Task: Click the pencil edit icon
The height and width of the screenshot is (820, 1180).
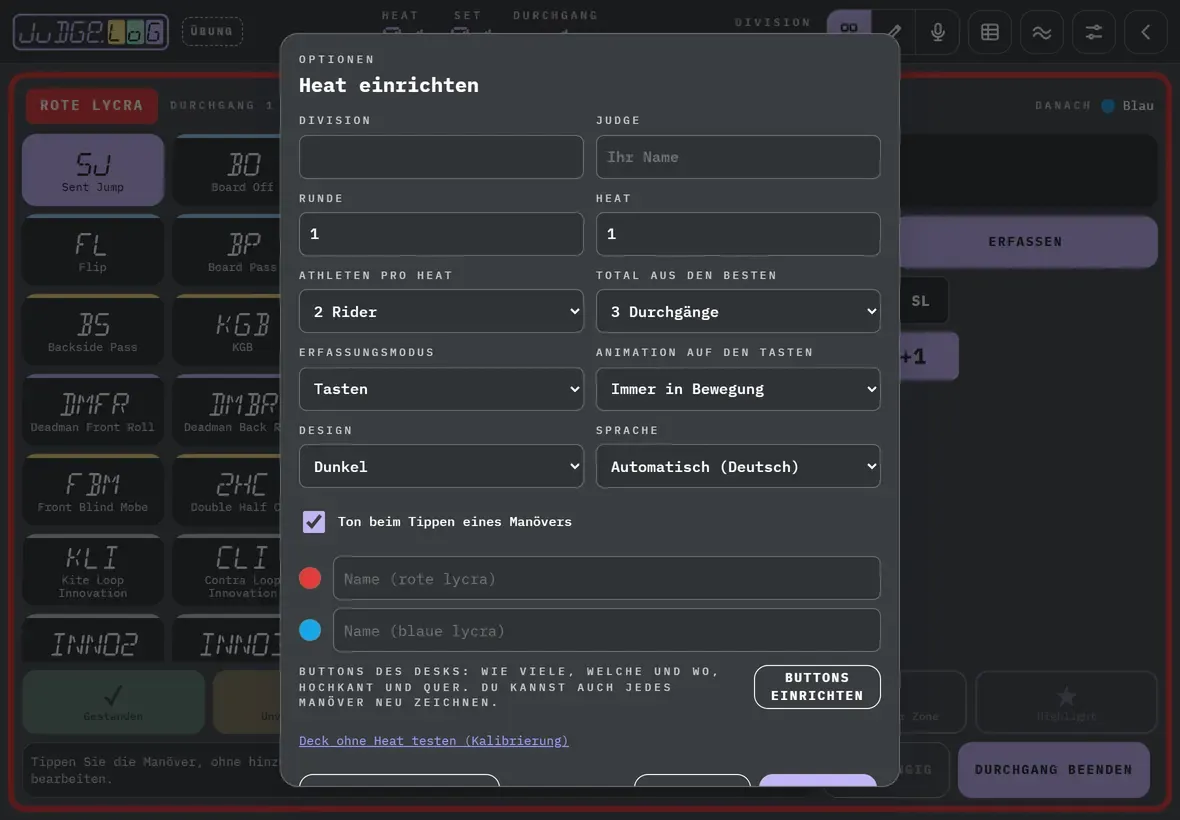Action: (894, 32)
